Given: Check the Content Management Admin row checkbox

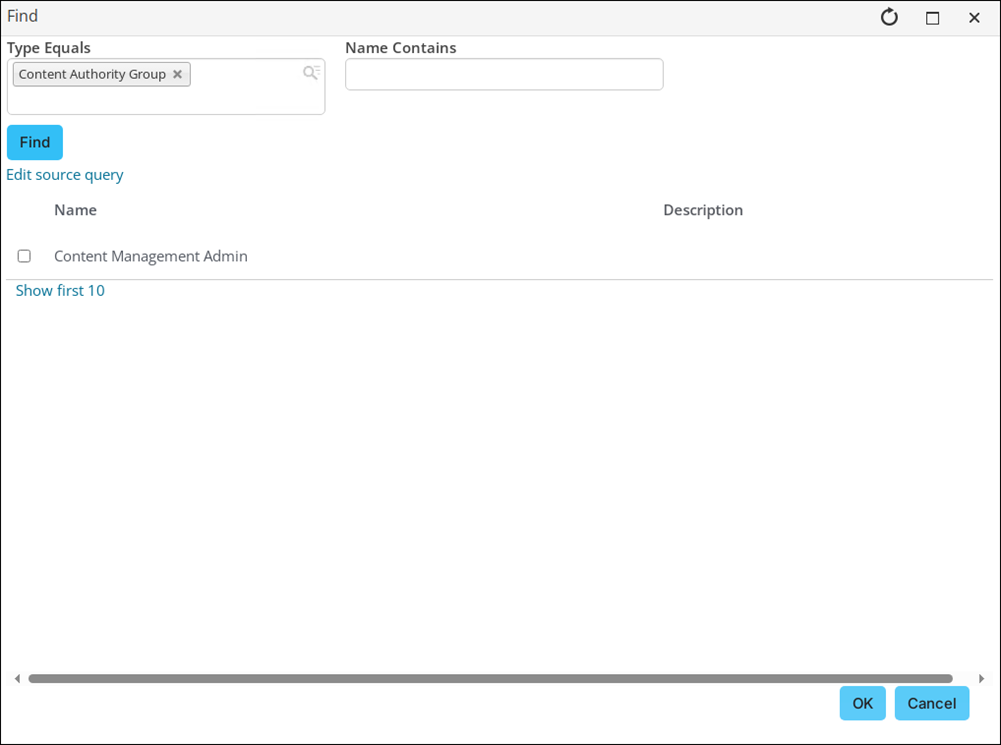Looking at the screenshot, I should pos(24,256).
